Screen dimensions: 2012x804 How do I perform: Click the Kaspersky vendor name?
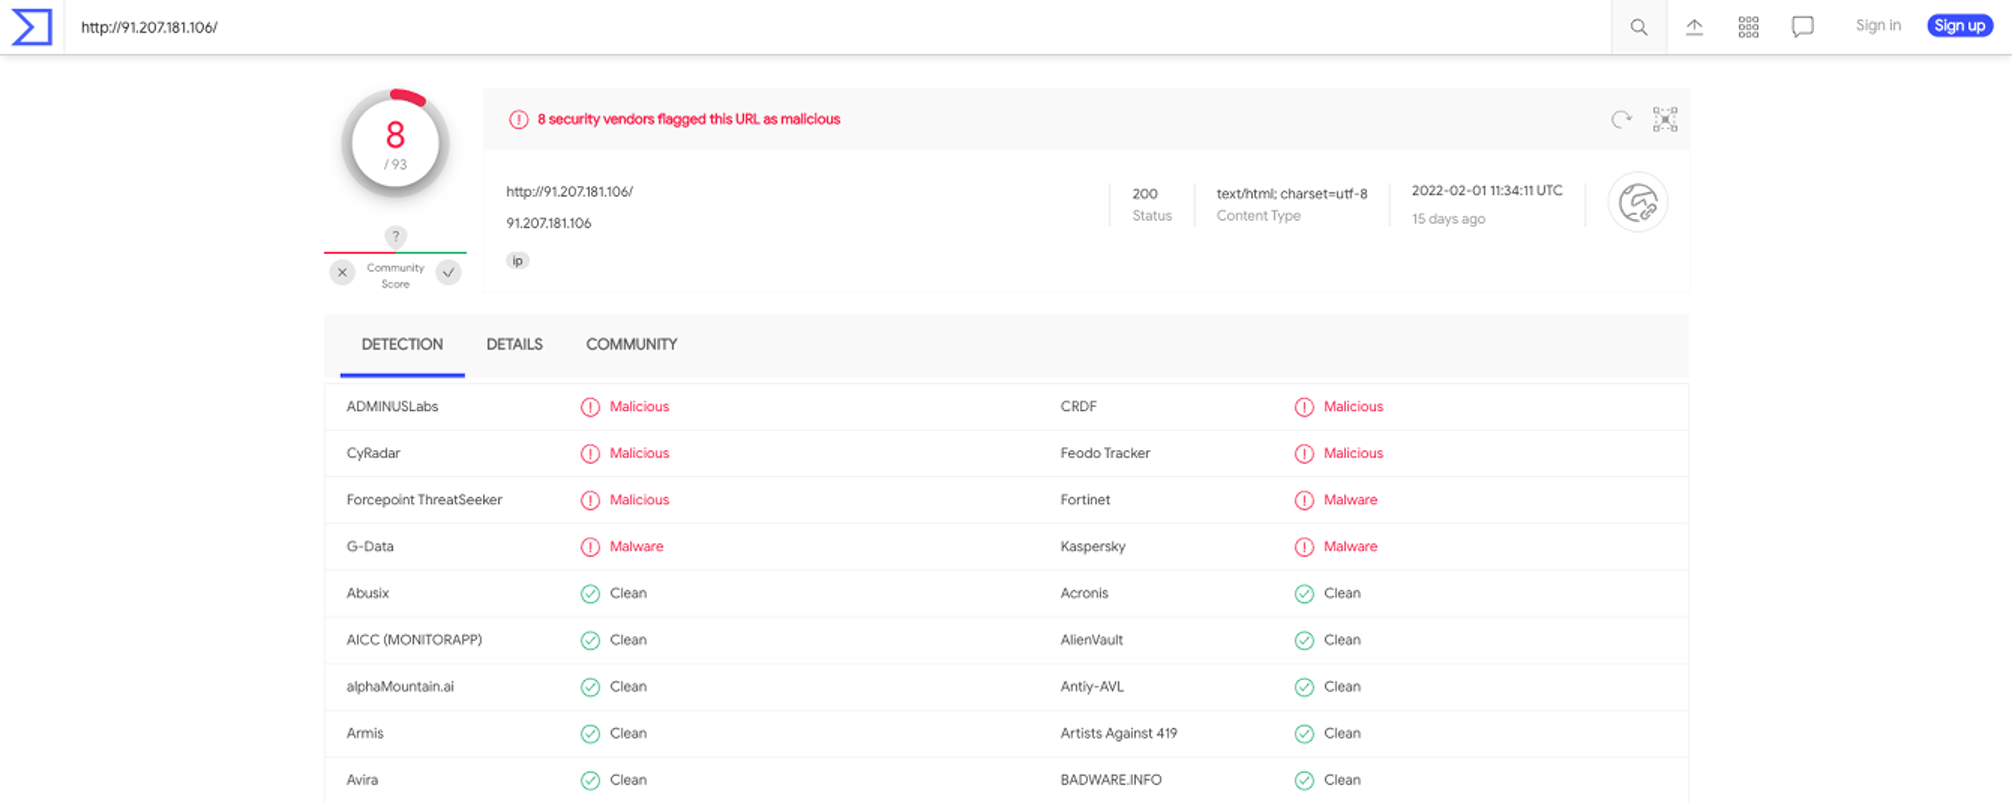1093,546
